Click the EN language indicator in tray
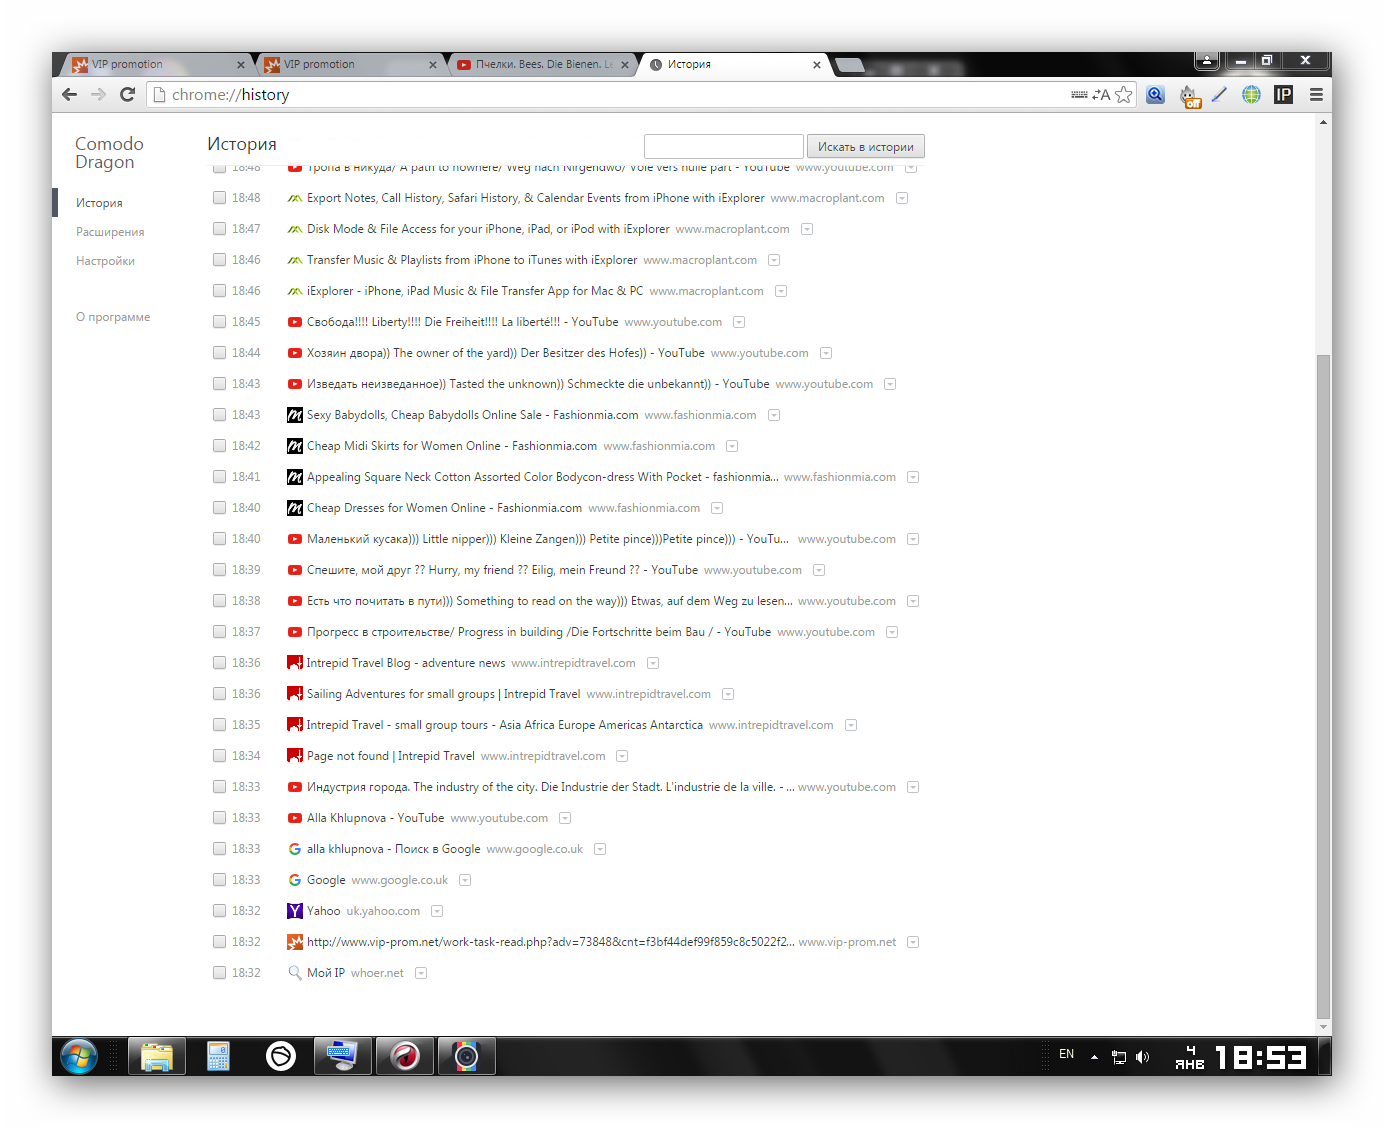Viewport: 1384px width, 1128px height. tap(1067, 1054)
